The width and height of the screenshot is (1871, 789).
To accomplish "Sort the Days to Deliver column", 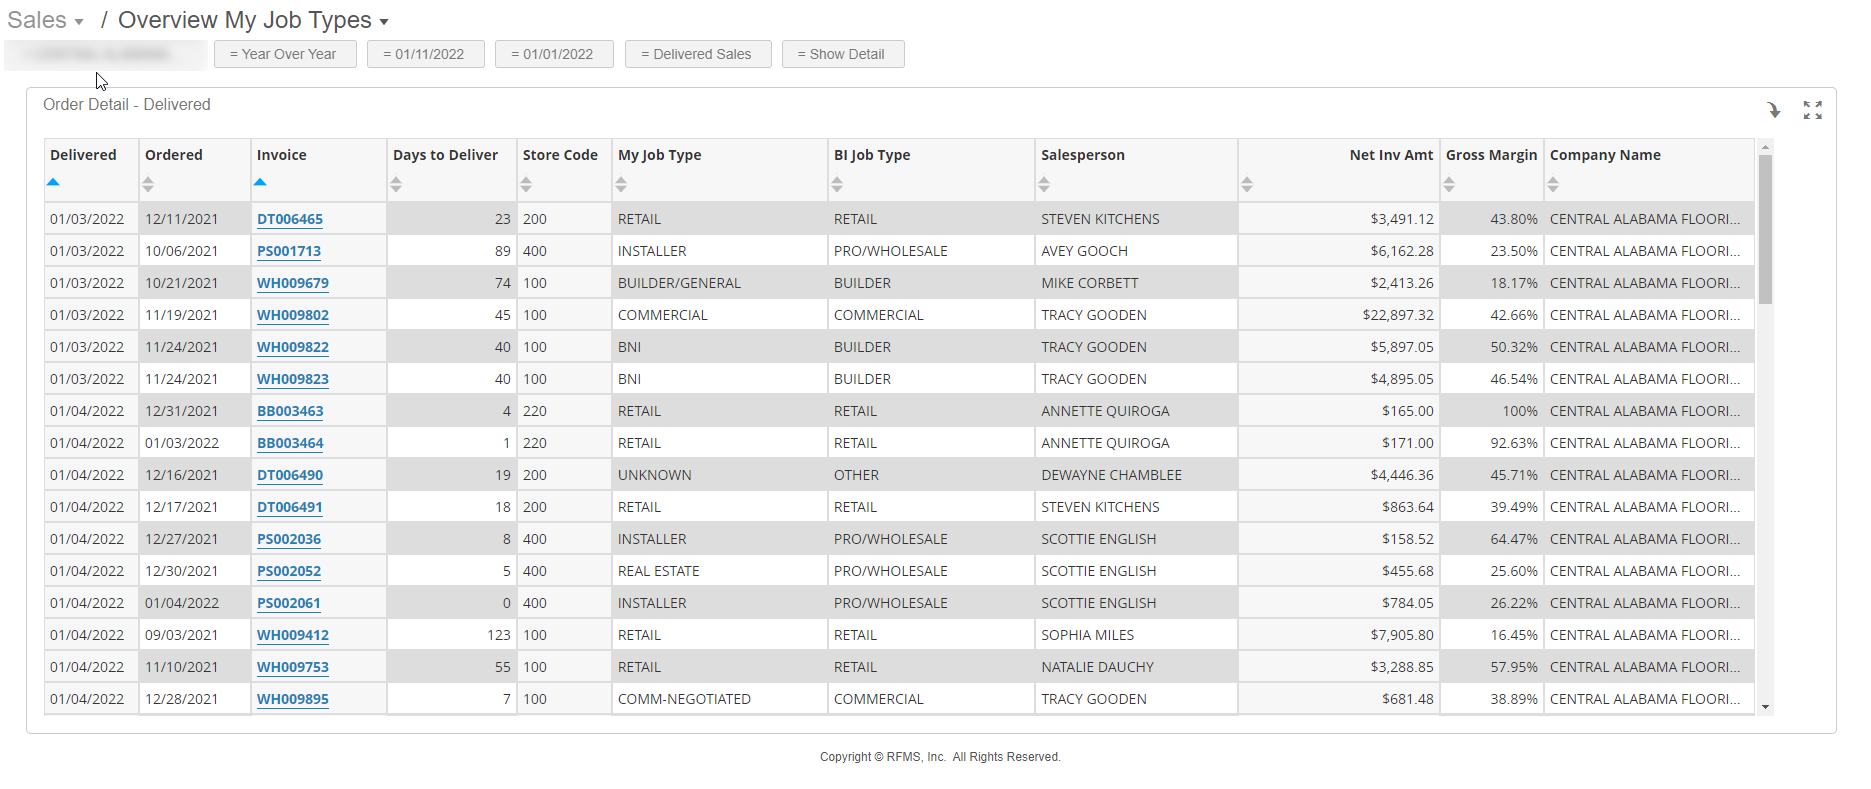I will [x=396, y=184].
